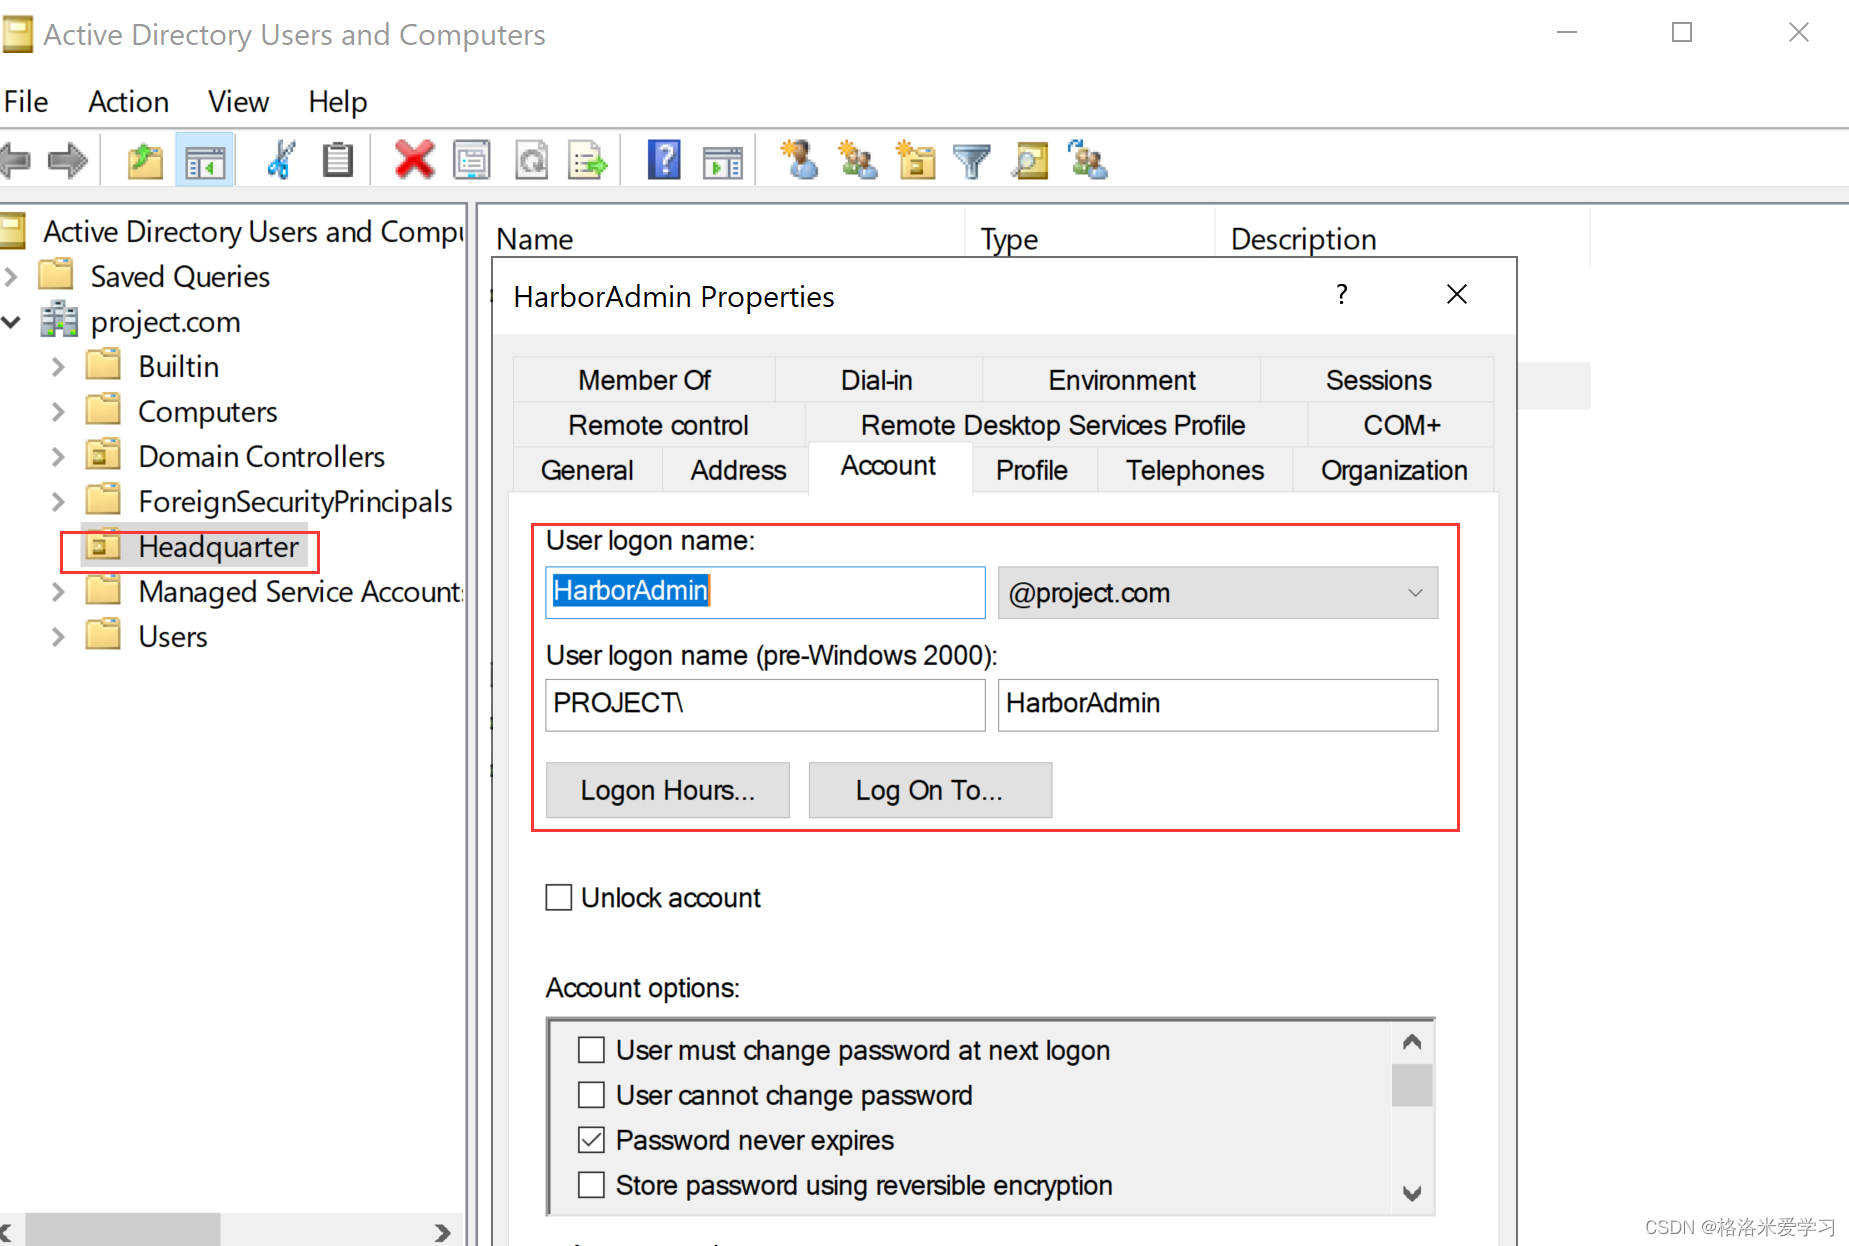The image size is (1849, 1246).
Task: Click the red Delete X icon
Action: coord(414,160)
